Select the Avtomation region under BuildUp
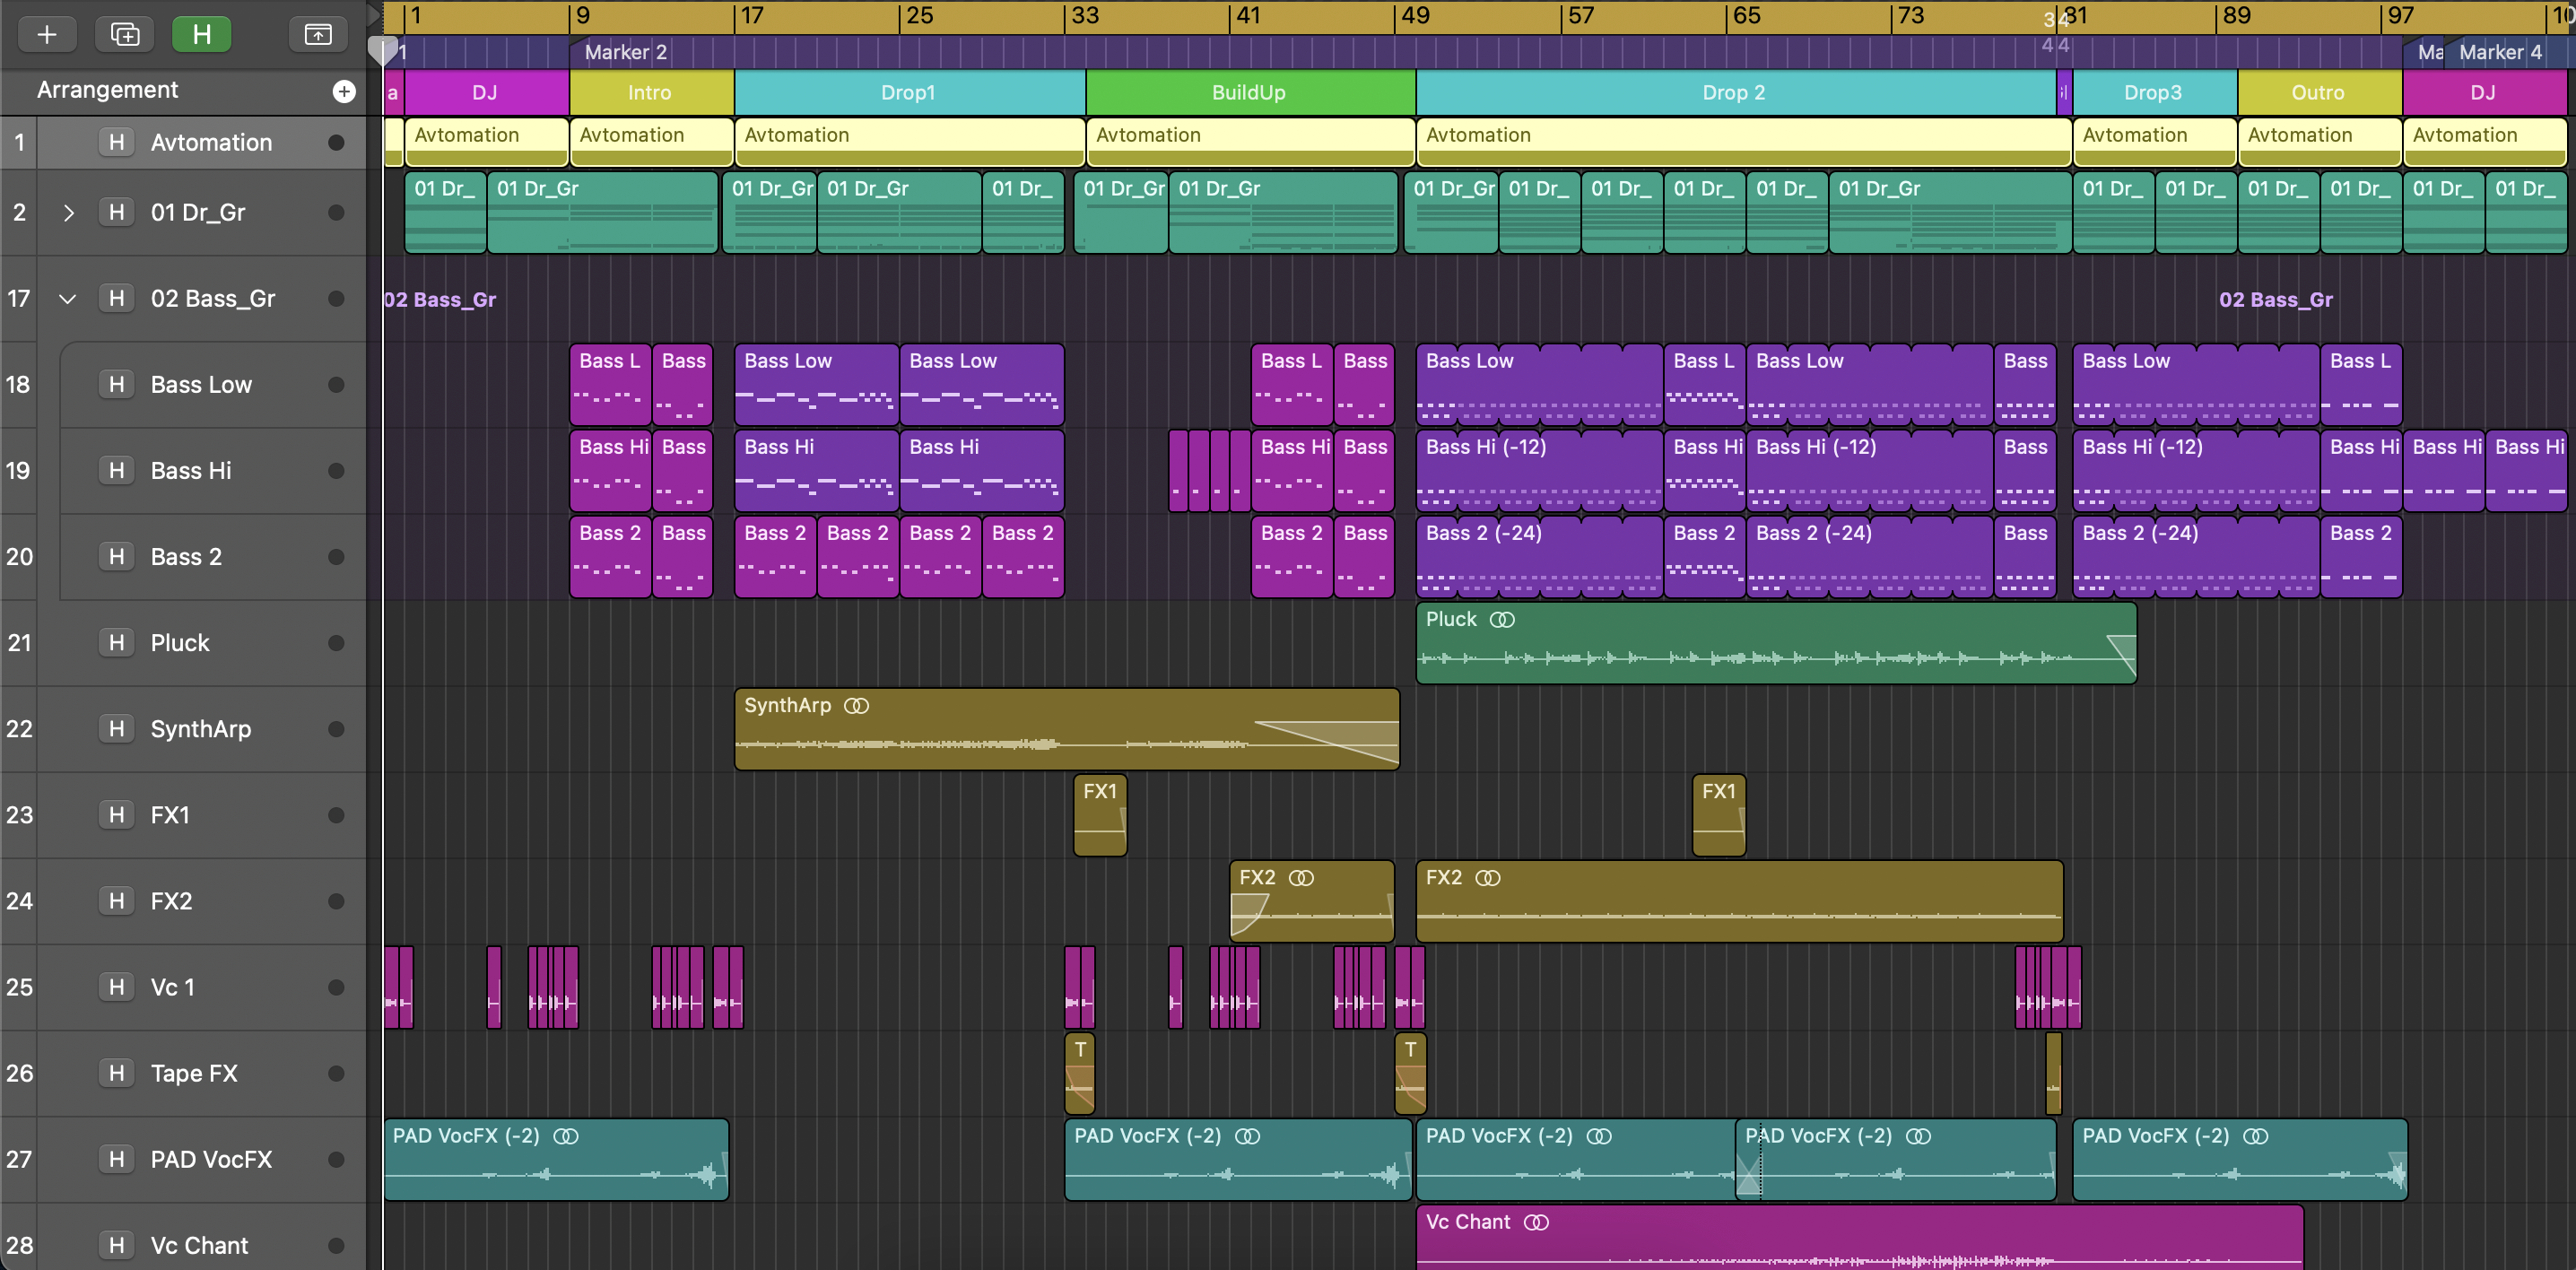 (x=1250, y=142)
